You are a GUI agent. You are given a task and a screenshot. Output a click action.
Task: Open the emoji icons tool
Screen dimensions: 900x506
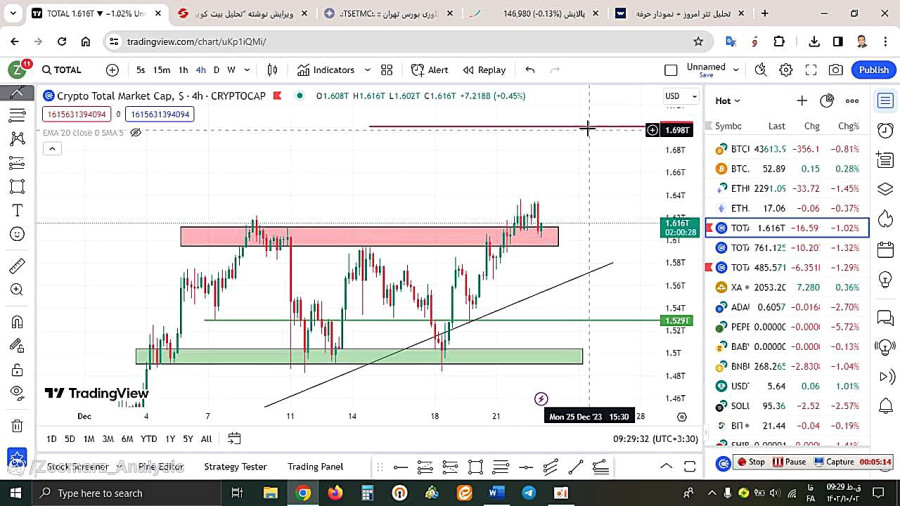(17, 234)
